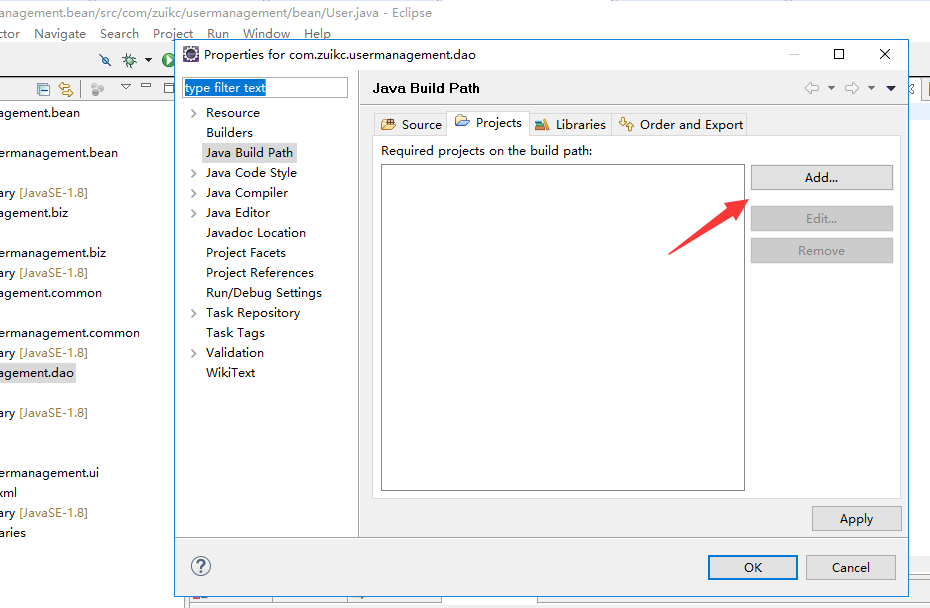Screen dimensions: 930x608
Task: Select the ermanagement.biz package in Package Explorer
Action: (53, 253)
